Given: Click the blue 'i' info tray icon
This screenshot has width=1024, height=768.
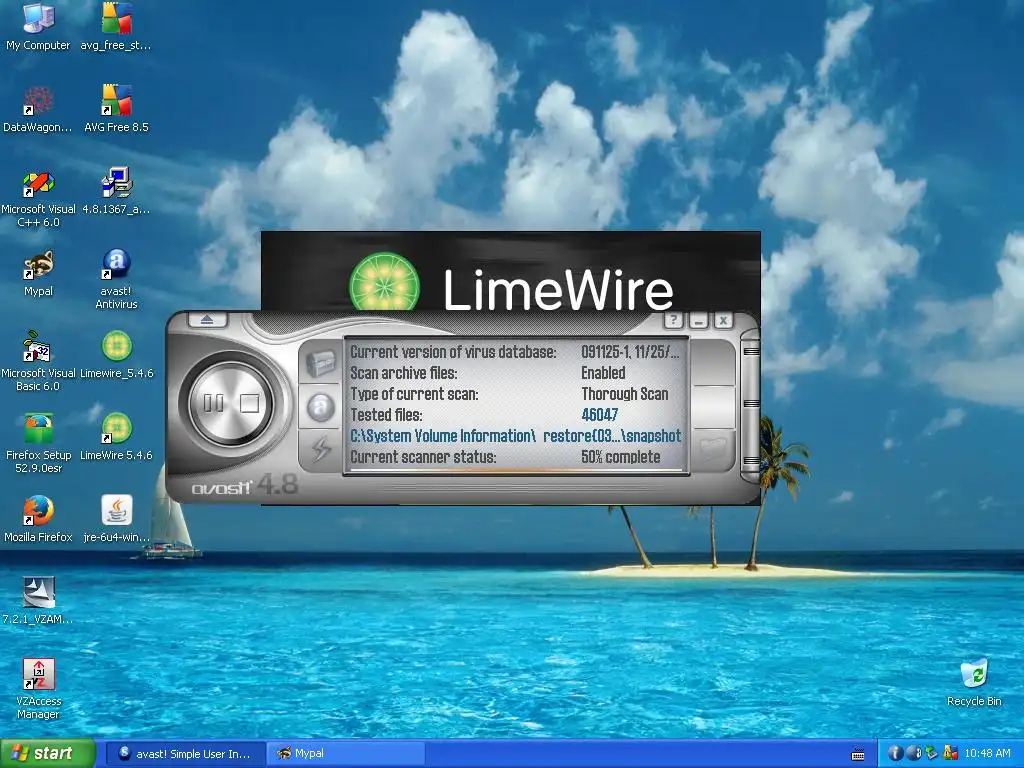Looking at the screenshot, I should click(896, 754).
